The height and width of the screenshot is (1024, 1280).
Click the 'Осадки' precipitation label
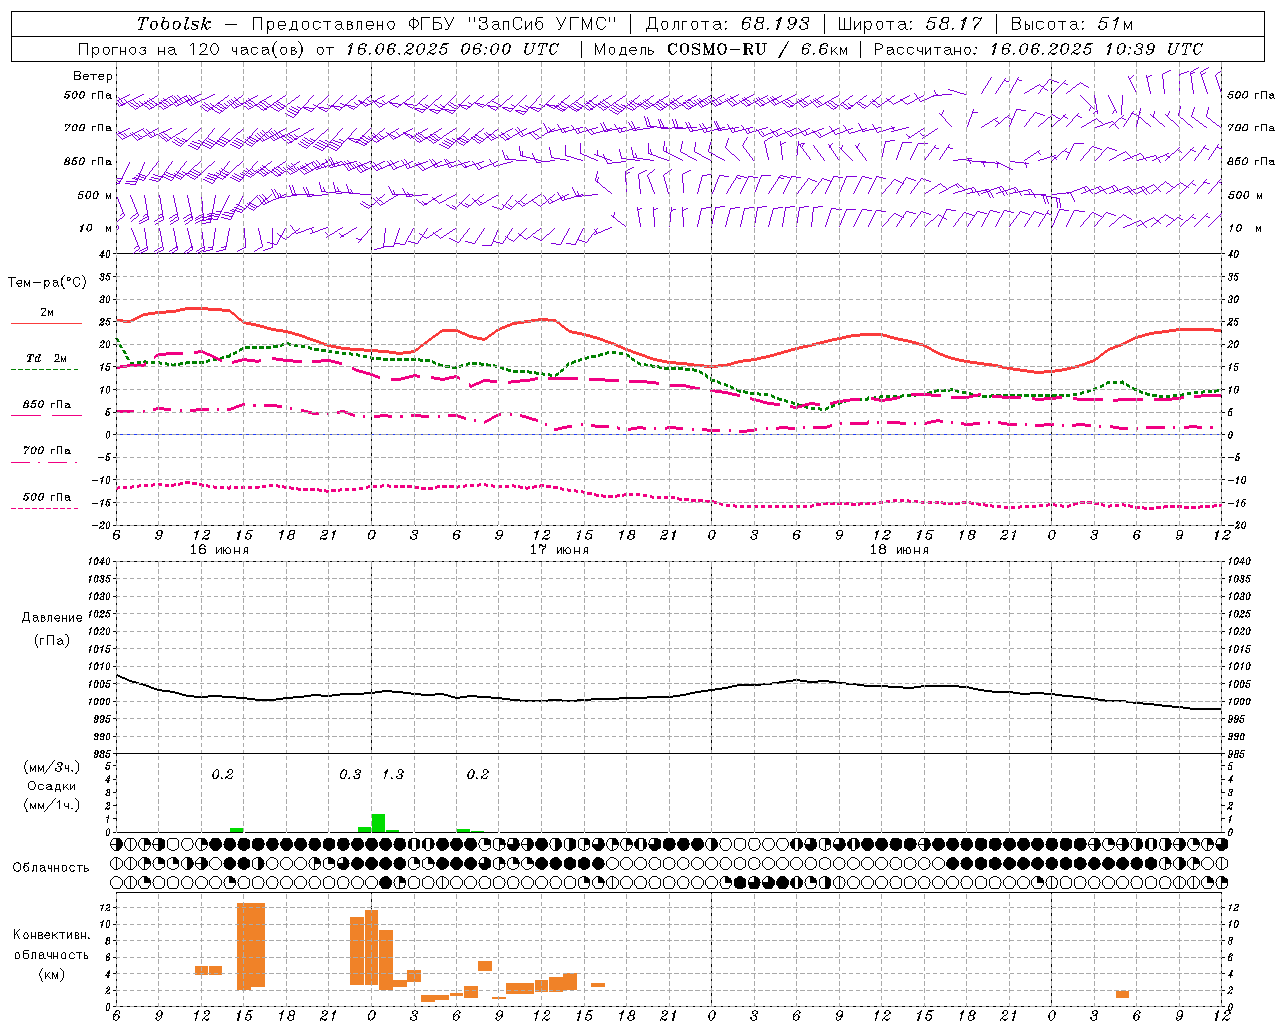pos(51,786)
